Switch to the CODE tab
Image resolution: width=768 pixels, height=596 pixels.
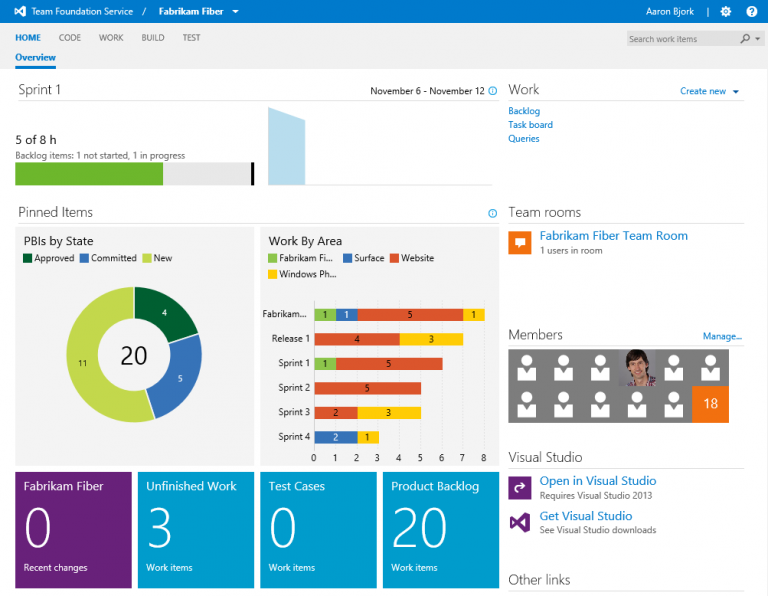click(x=70, y=38)
